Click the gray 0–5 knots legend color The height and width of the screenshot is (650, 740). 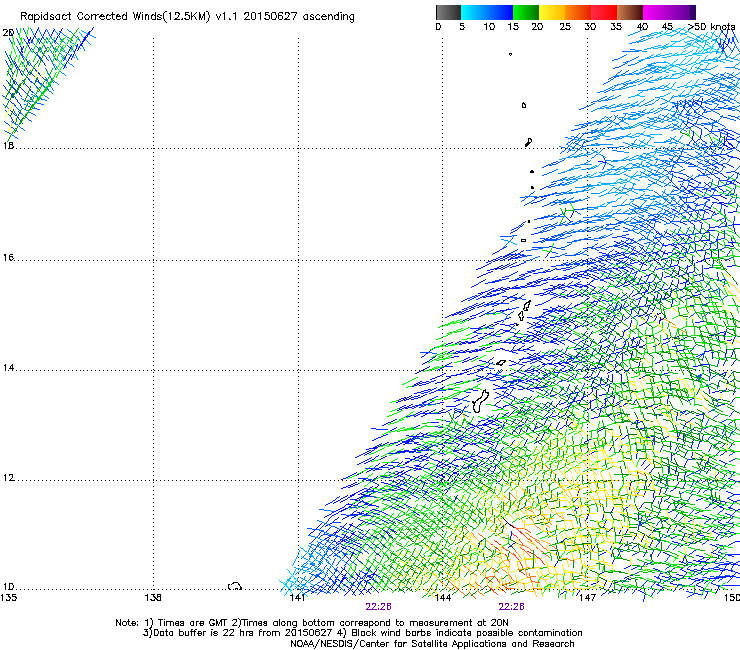point(448,12)
